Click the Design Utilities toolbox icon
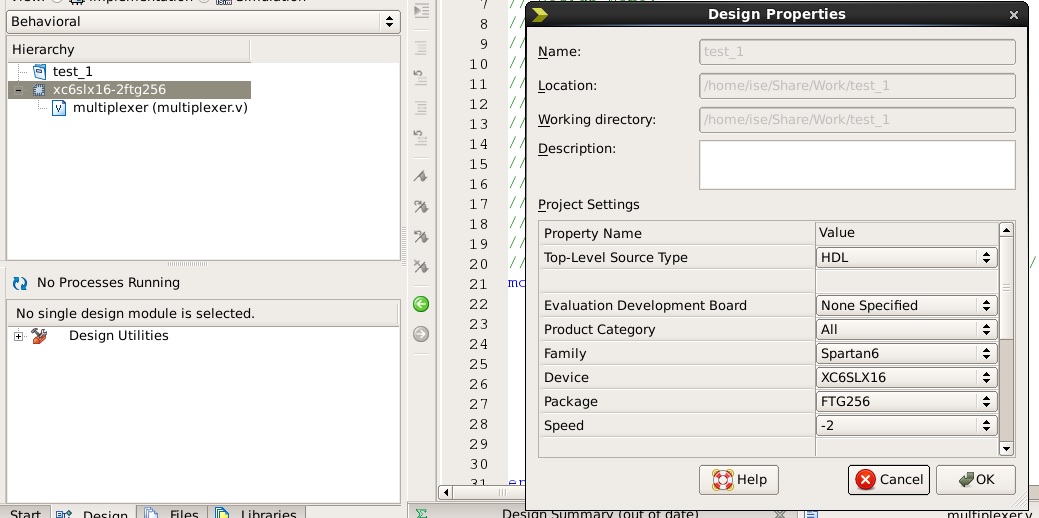Screen dimensions: 1039x518 (40, 336)
